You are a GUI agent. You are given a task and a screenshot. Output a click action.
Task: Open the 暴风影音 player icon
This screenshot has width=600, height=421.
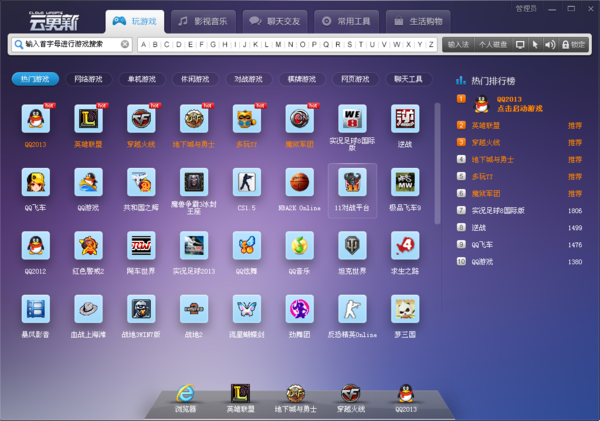[36, 309]
